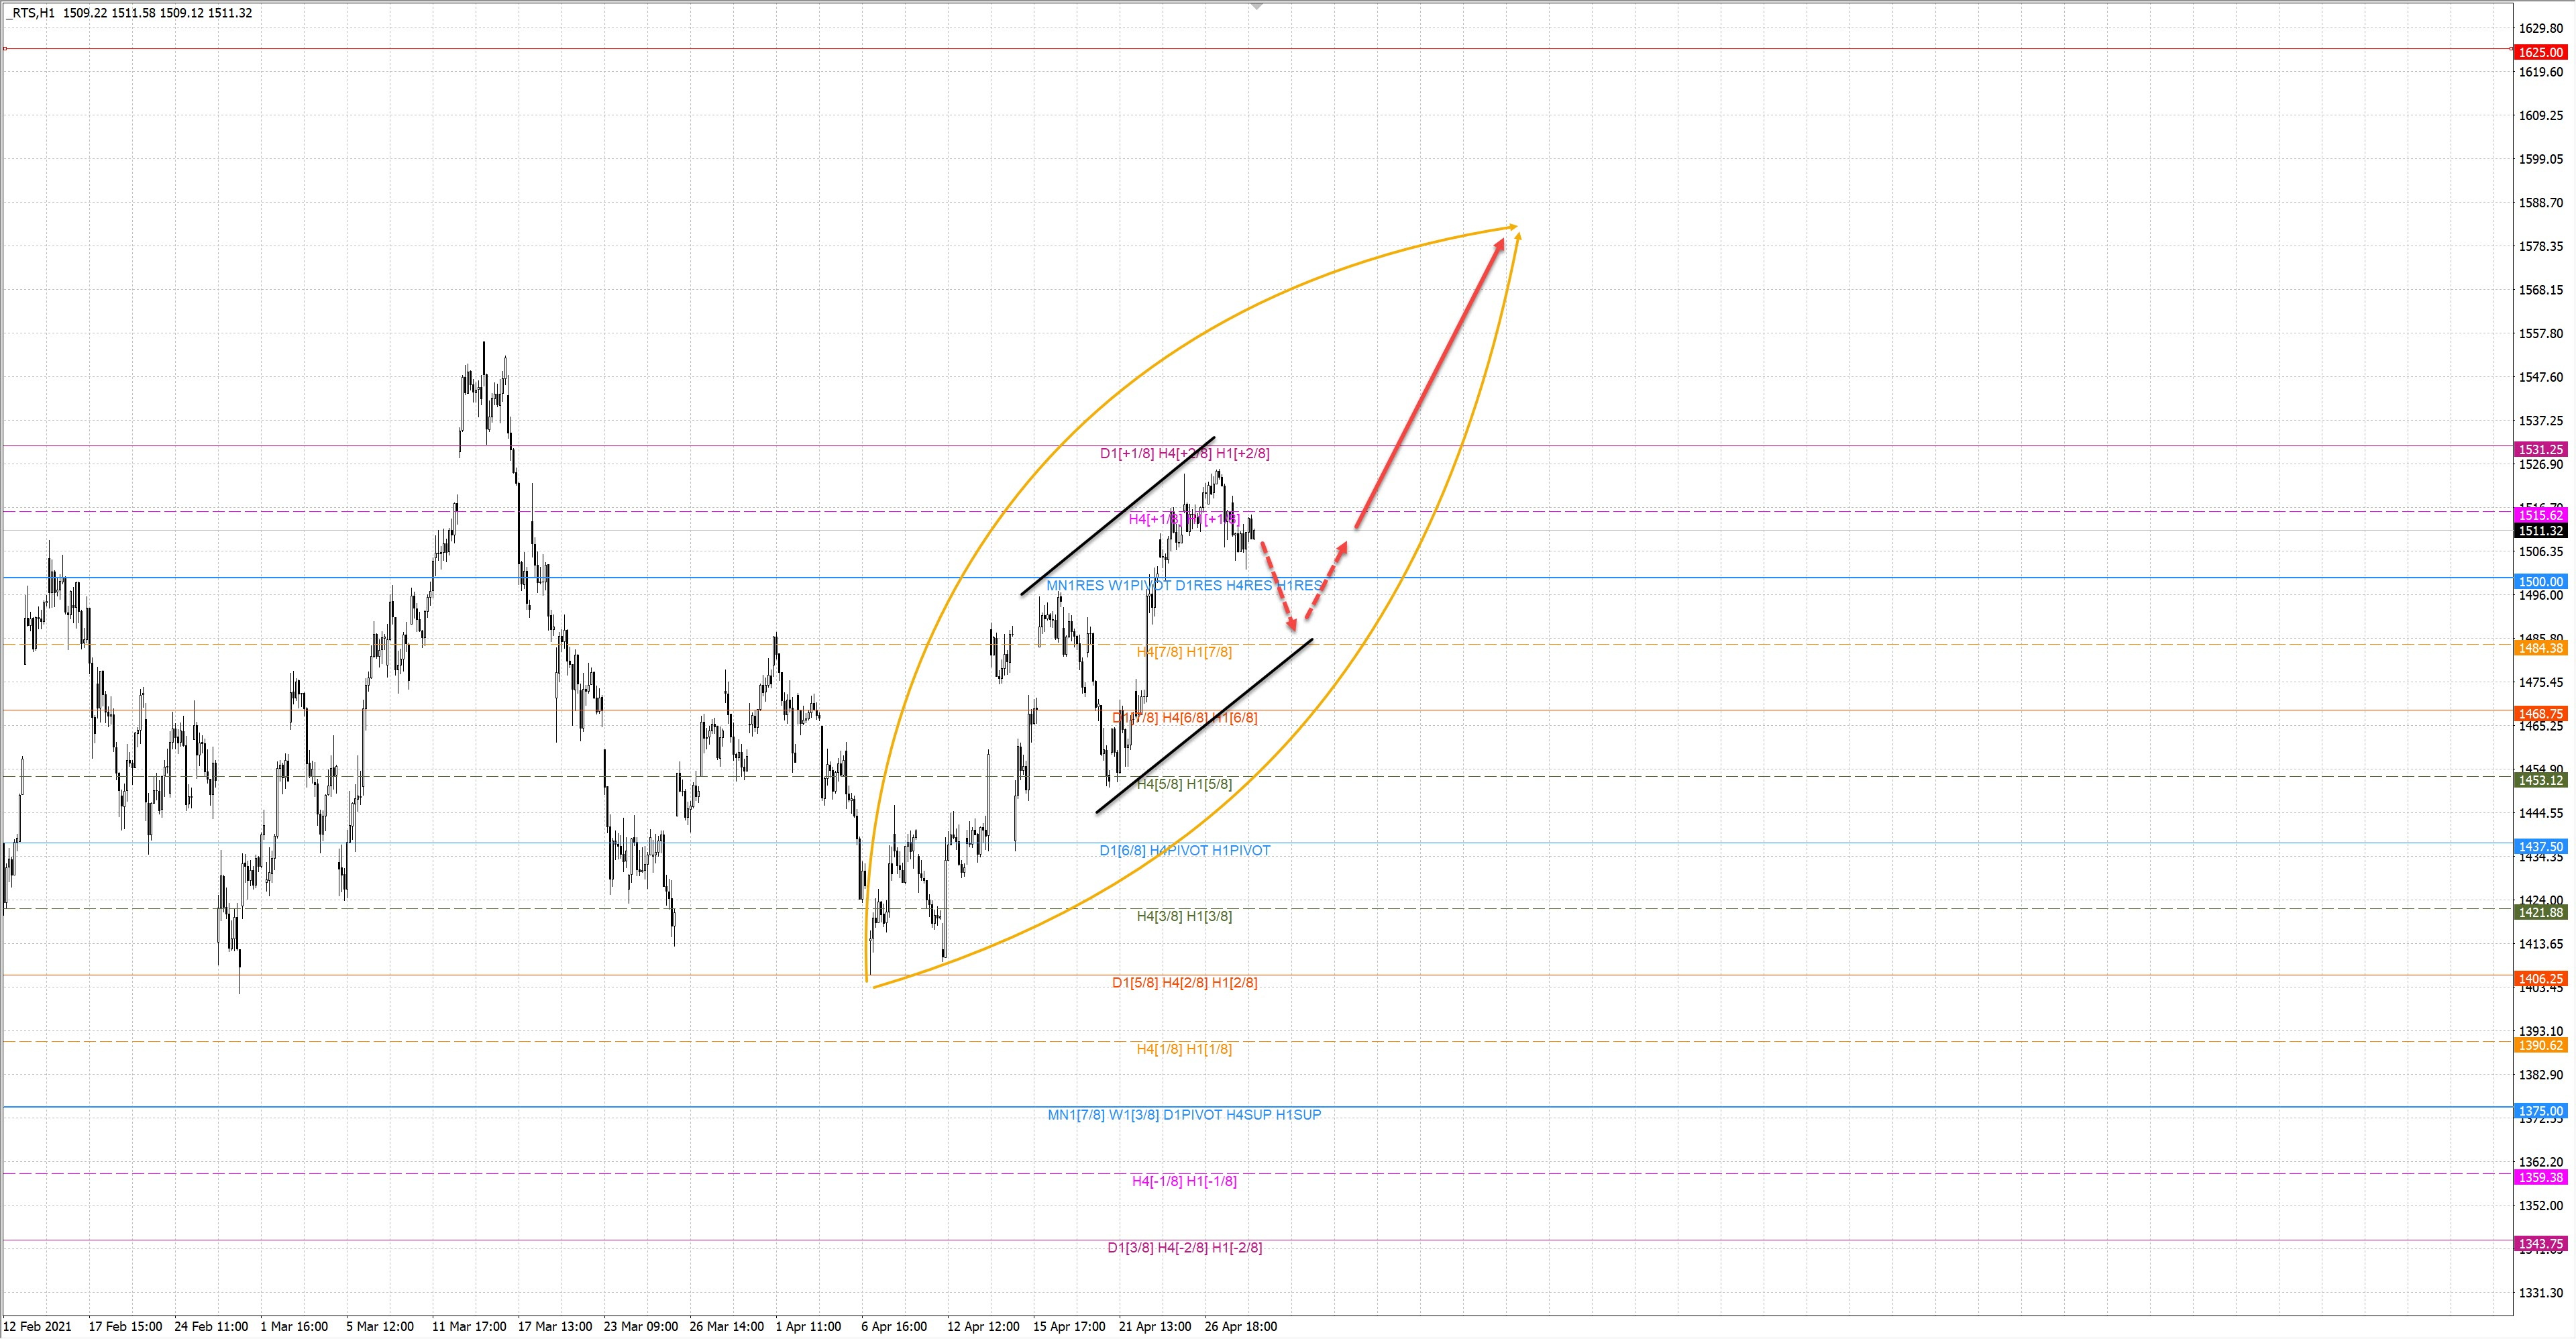This screenshot has height=1339, width=2576.
Task: Click the '_RTS,H1' symbol title text
Action: (30, 13)
